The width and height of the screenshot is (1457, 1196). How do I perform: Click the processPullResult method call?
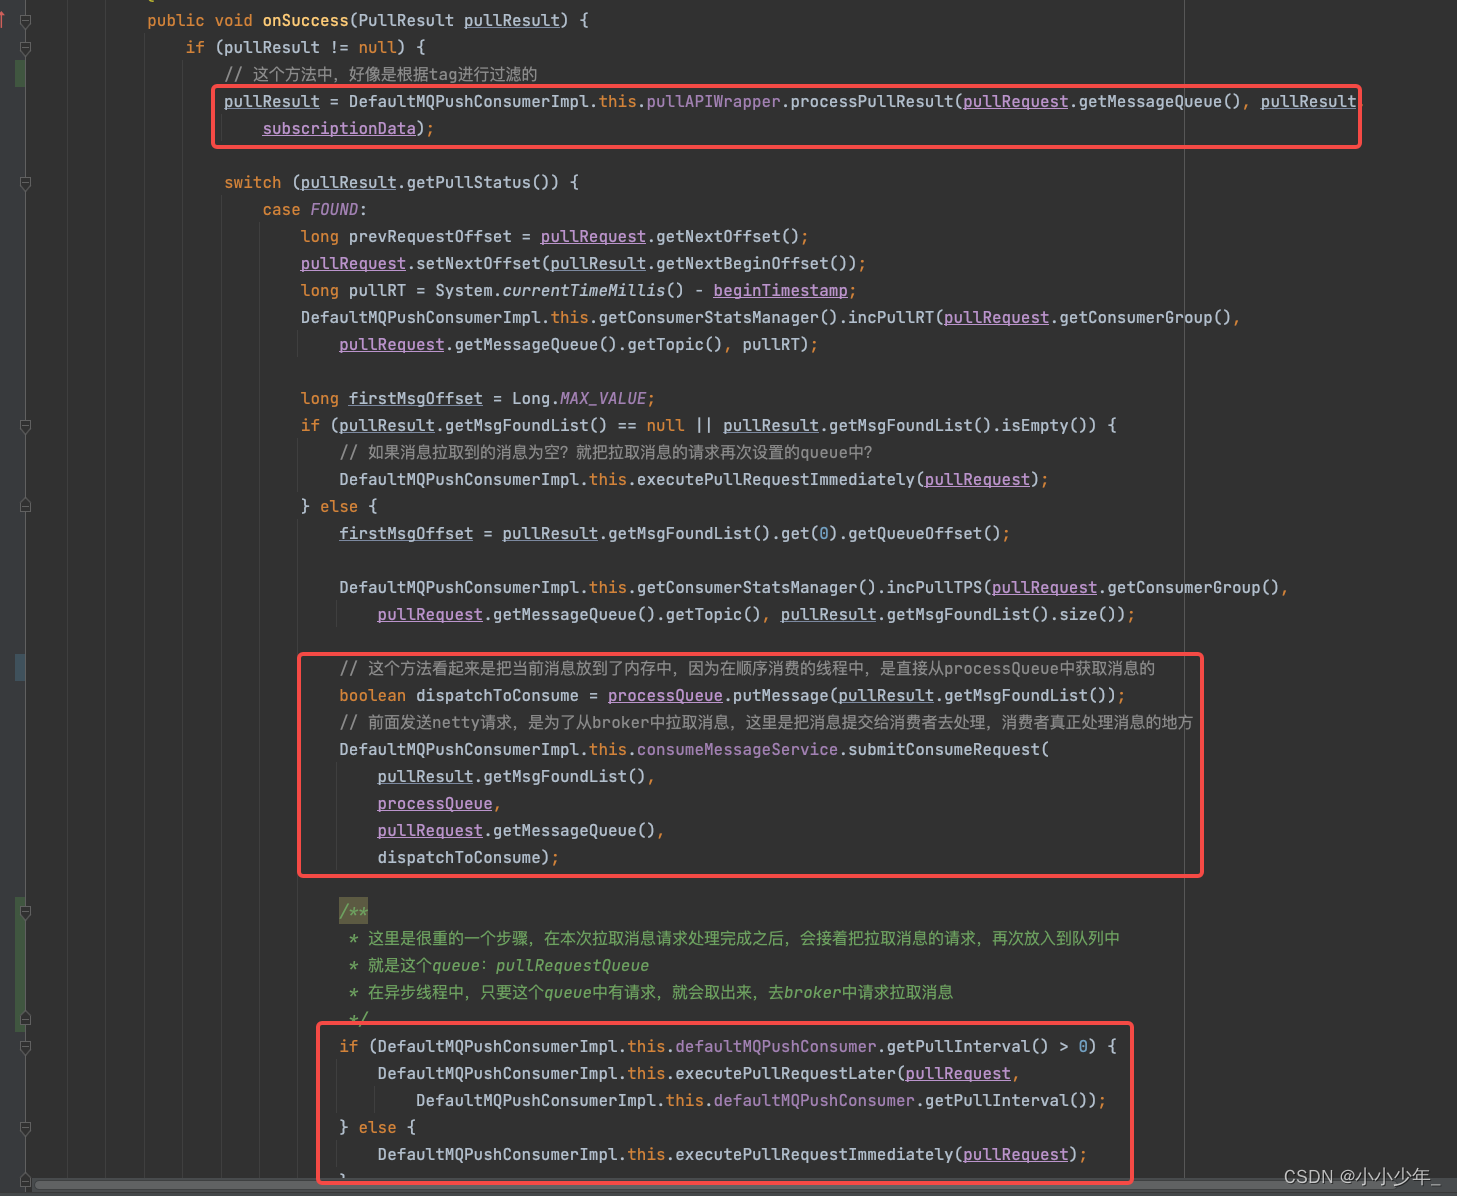(x=872, y=101)
